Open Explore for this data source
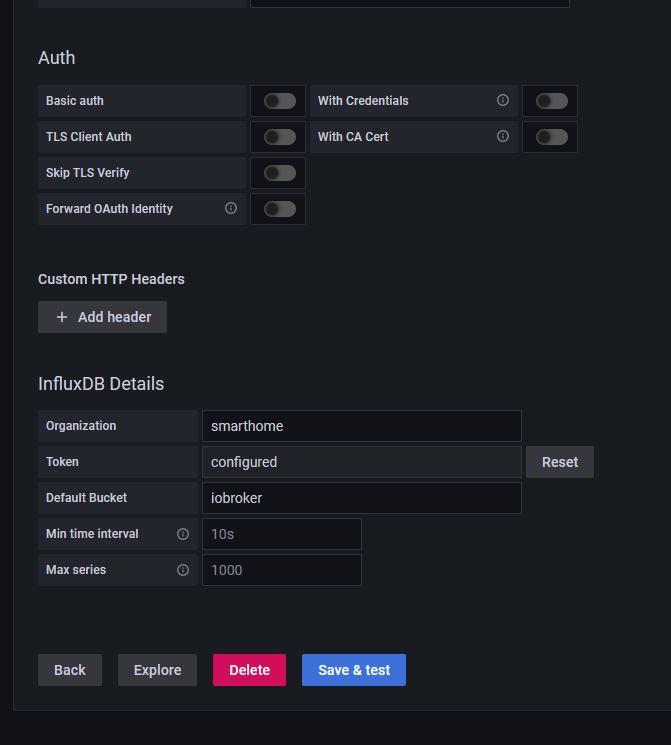The height and width of the screenshot is (745, 671). click(157, 670)
